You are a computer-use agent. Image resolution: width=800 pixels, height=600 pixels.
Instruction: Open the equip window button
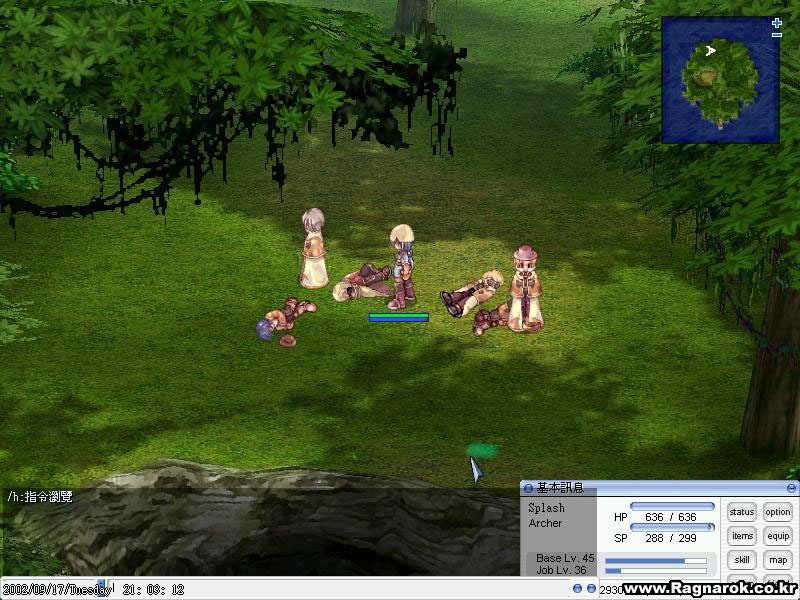(777, 536)
